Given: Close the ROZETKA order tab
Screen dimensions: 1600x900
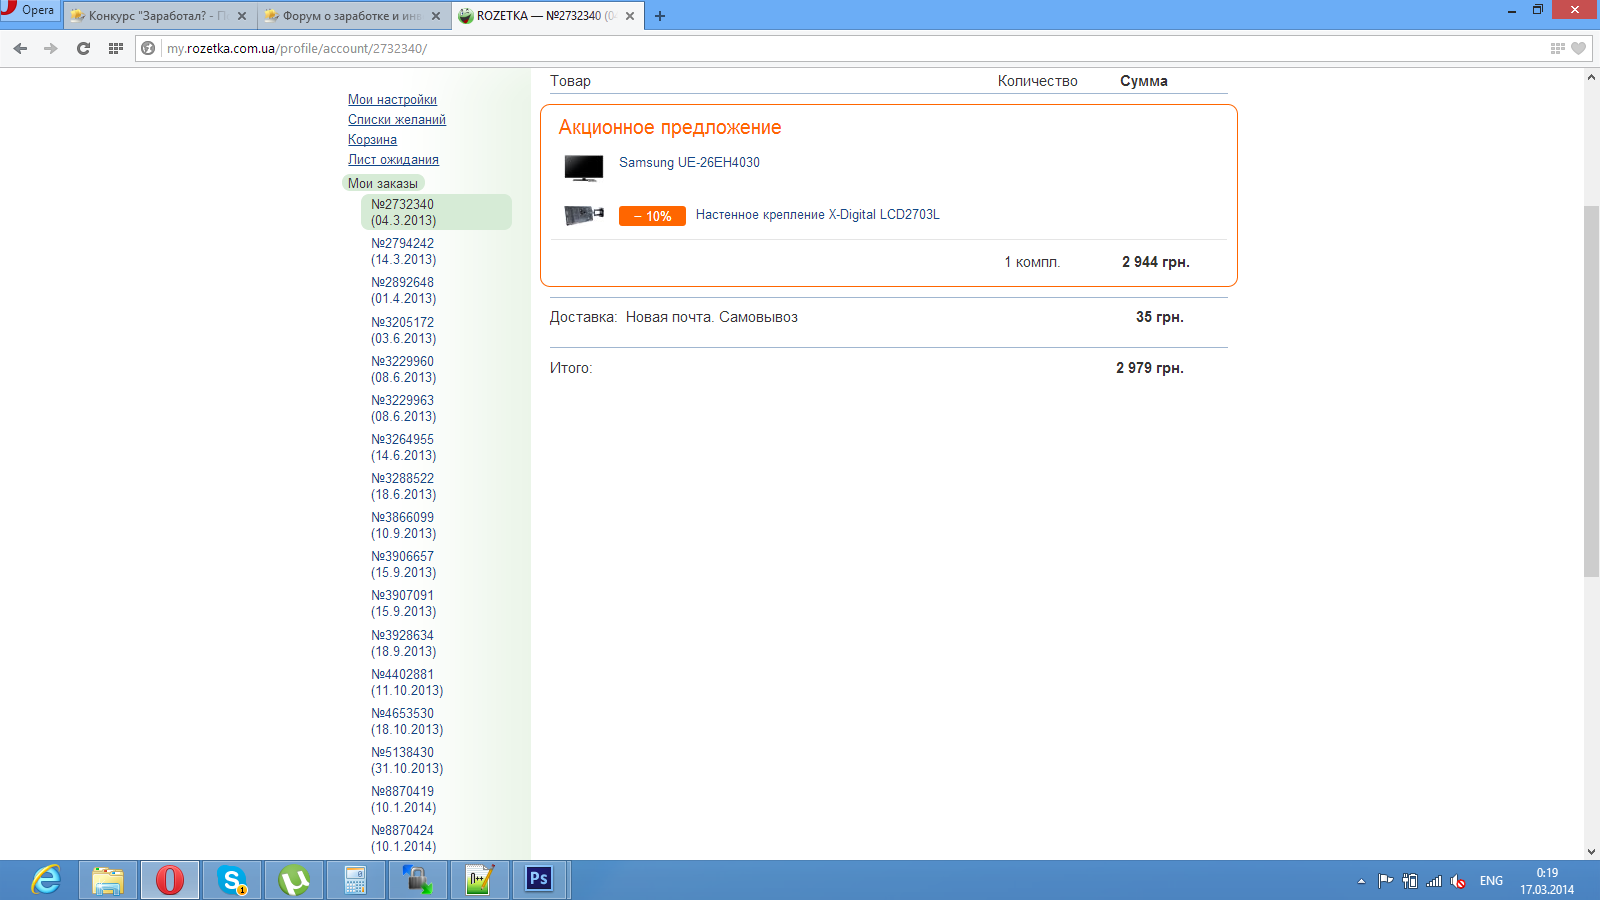Looking at the screenshot, I should (630, 16).
